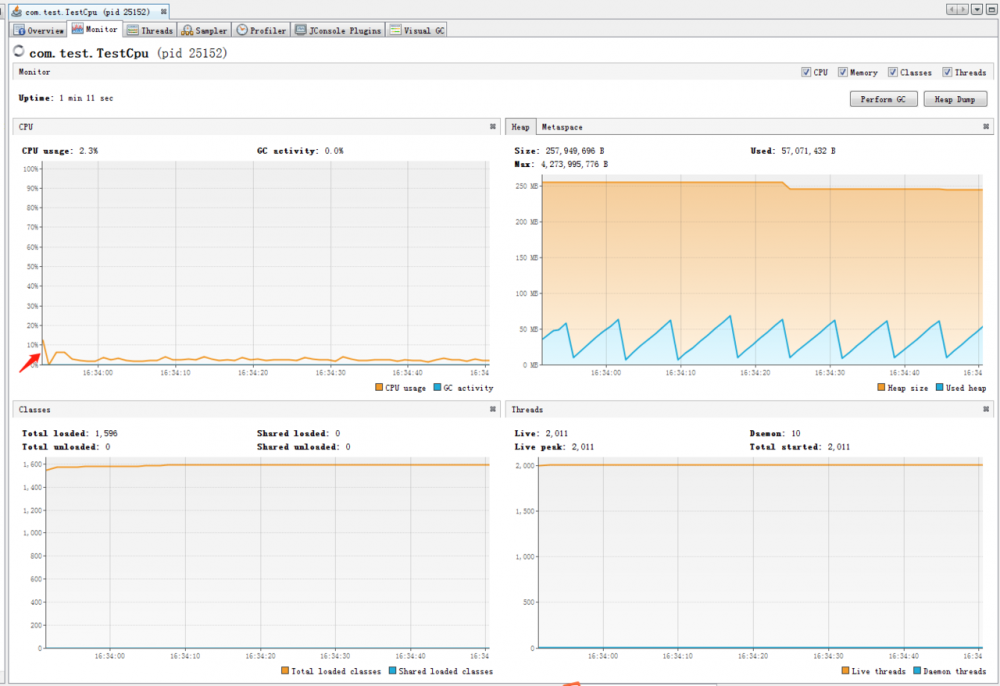Click the scroll documents right arrow
Image resolution: width=1000 pixels, height=686 pixels.
[x=963, y=10]
